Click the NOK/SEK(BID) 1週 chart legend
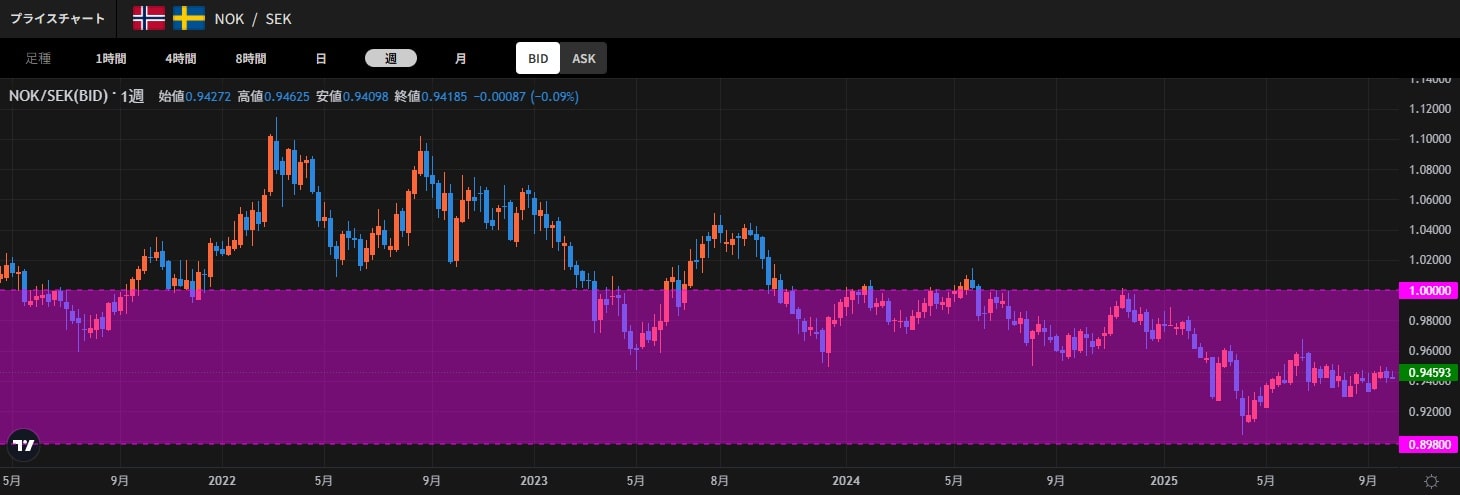The height and width of the screenshot is (495, 1460). 76,96
